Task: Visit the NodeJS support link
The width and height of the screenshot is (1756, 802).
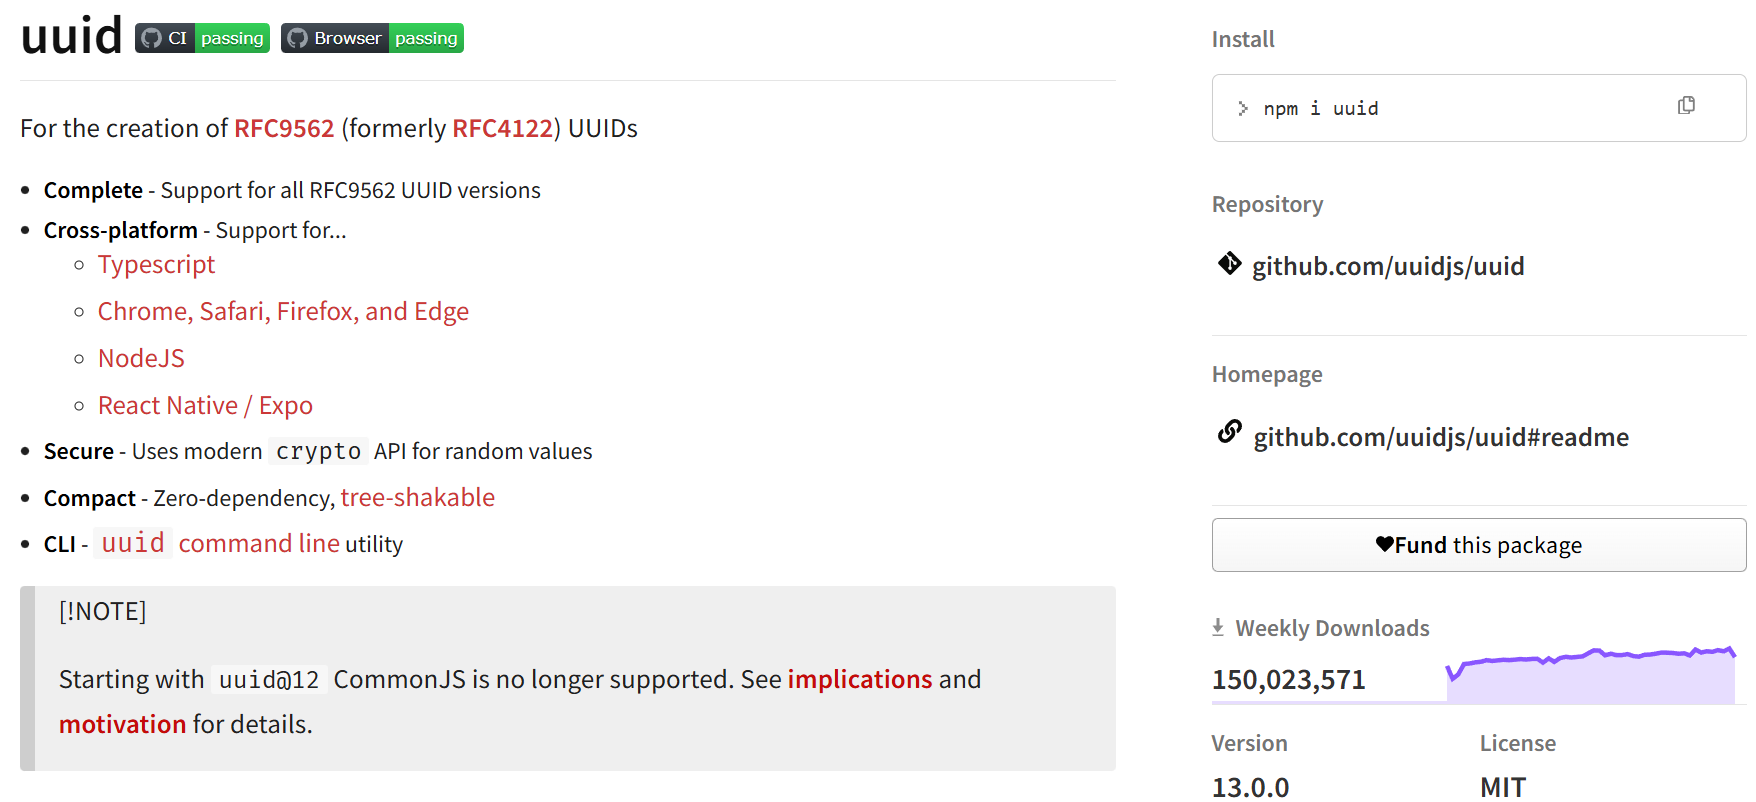Action: click(x=141, y=358)
